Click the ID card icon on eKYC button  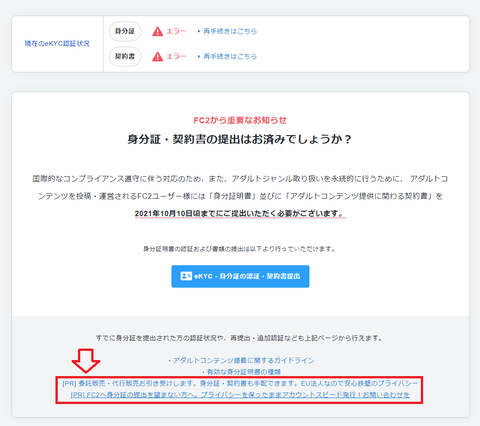(186, 276)
